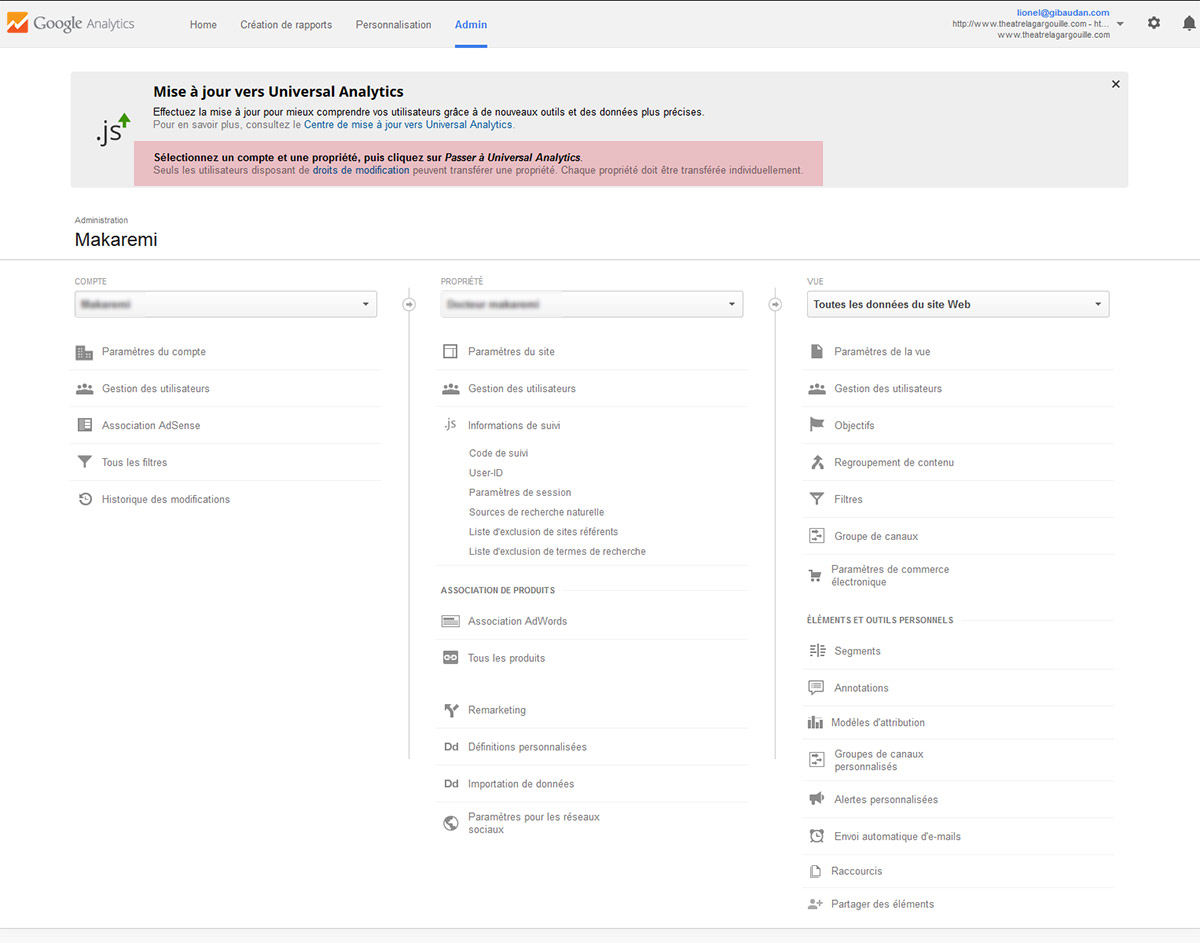Click the AdWords association icon
1200x943 pixels.
451,621
